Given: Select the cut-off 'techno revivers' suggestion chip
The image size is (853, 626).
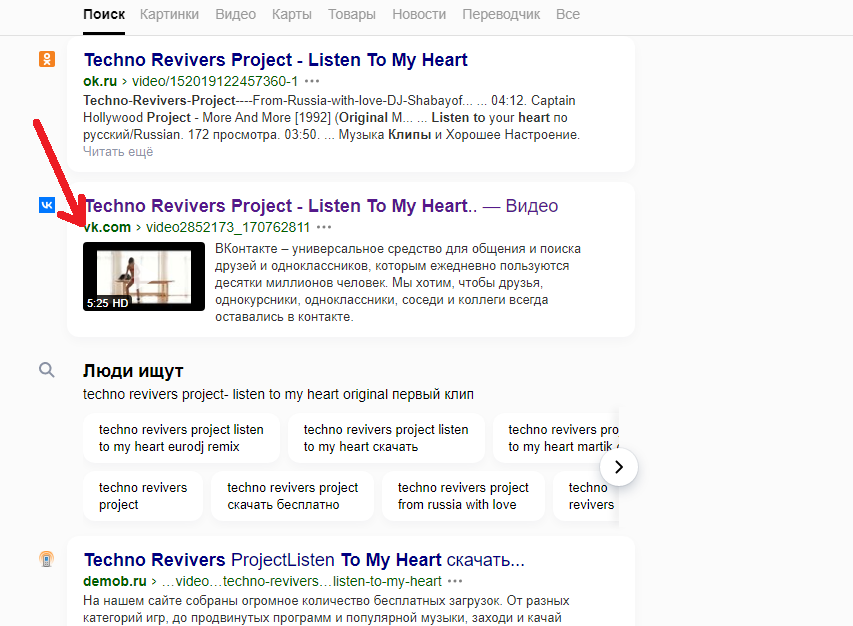Looking at the screenshot, I should [x=586, y=496].
